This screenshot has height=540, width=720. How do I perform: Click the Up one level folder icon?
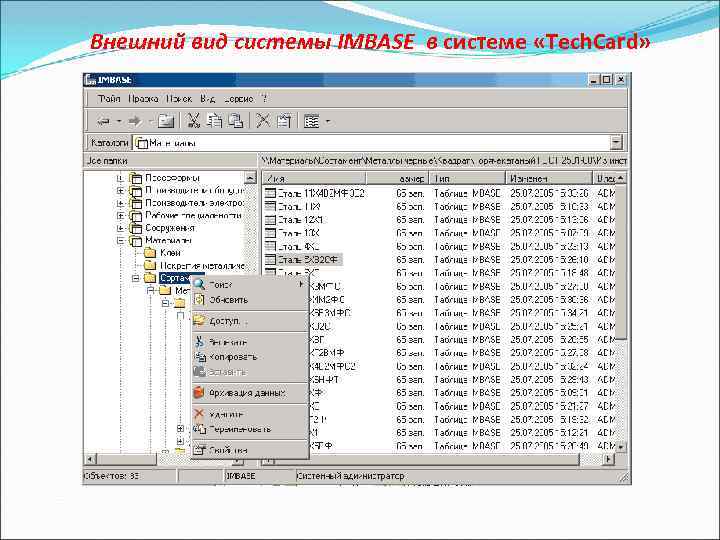pos(165,121)
